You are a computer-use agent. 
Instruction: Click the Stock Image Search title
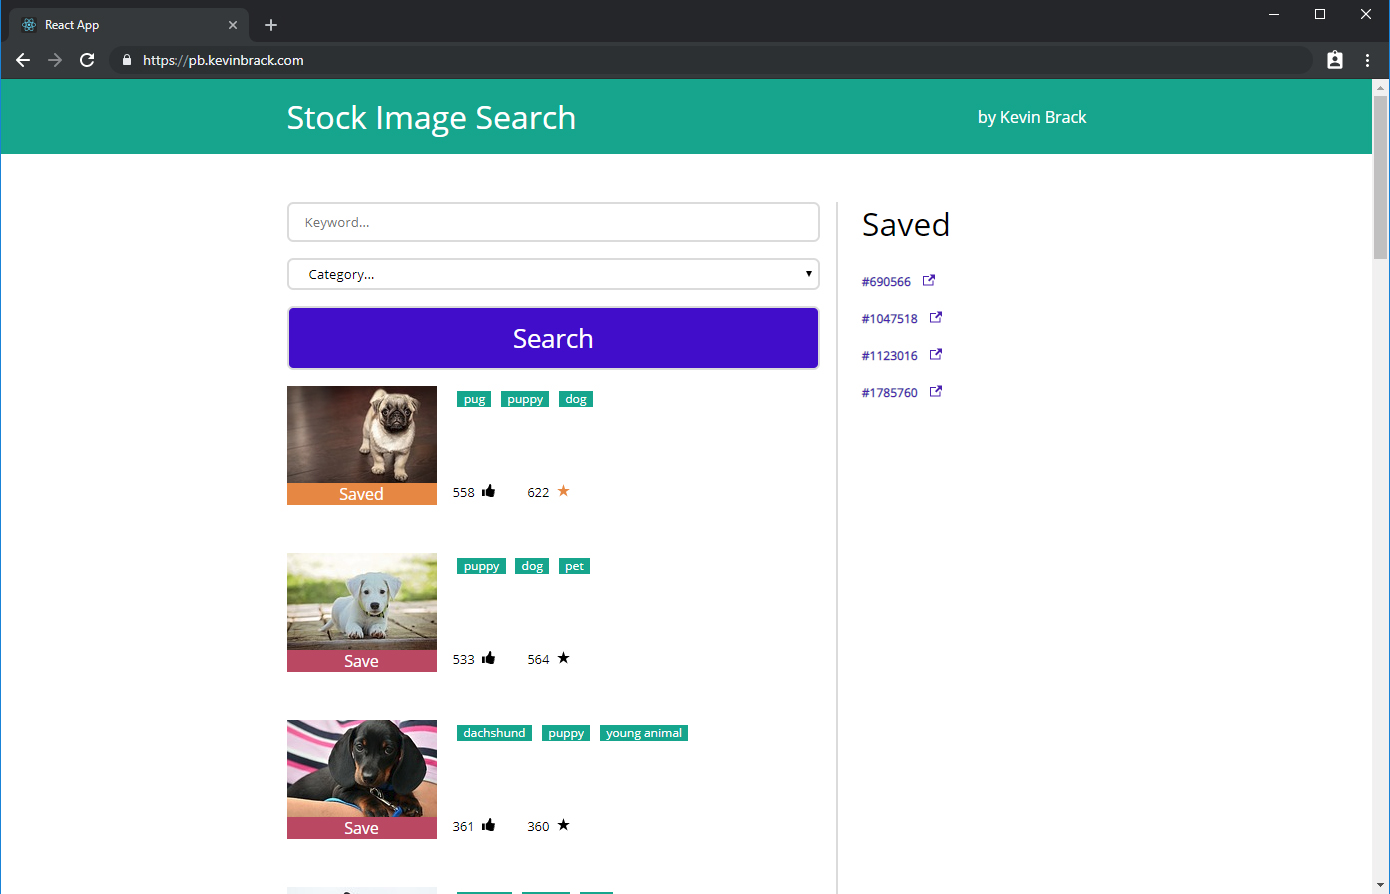(x=431, y=118)
